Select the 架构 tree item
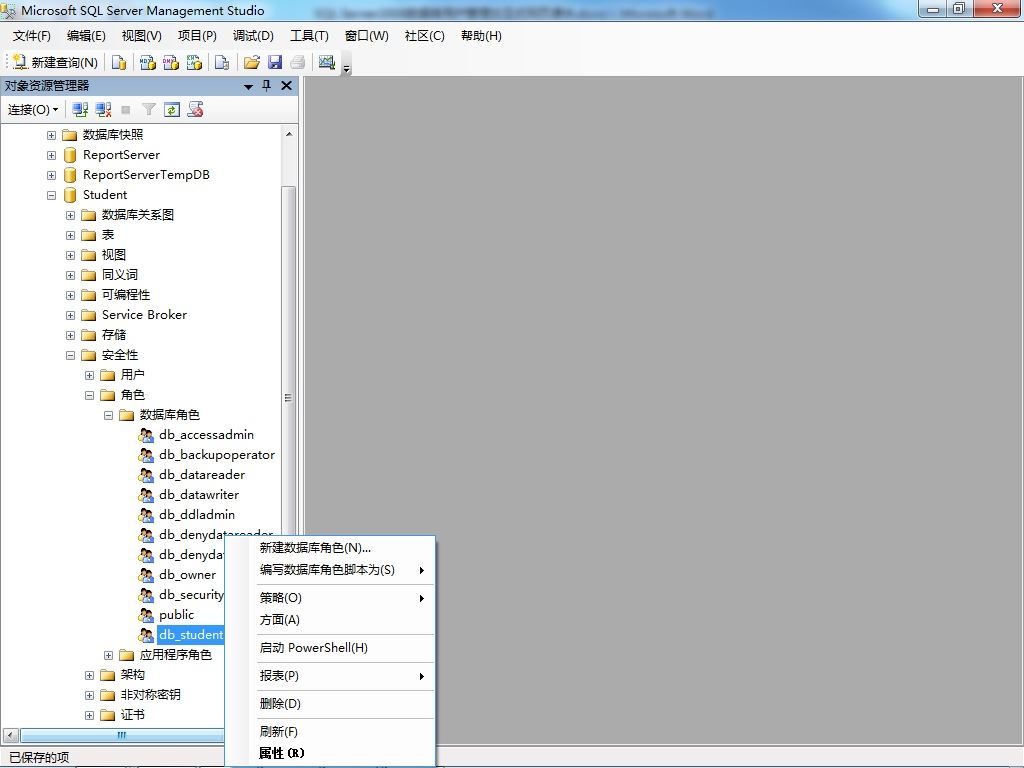 (x=133, y=675)
